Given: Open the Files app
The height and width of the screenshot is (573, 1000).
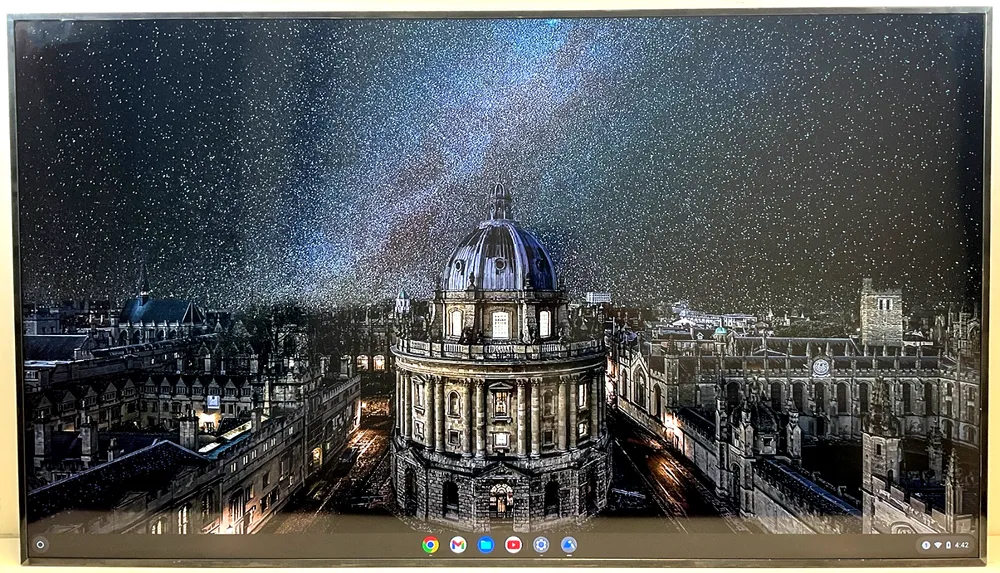Looking at the screenshot, I should tap(486, 544).
